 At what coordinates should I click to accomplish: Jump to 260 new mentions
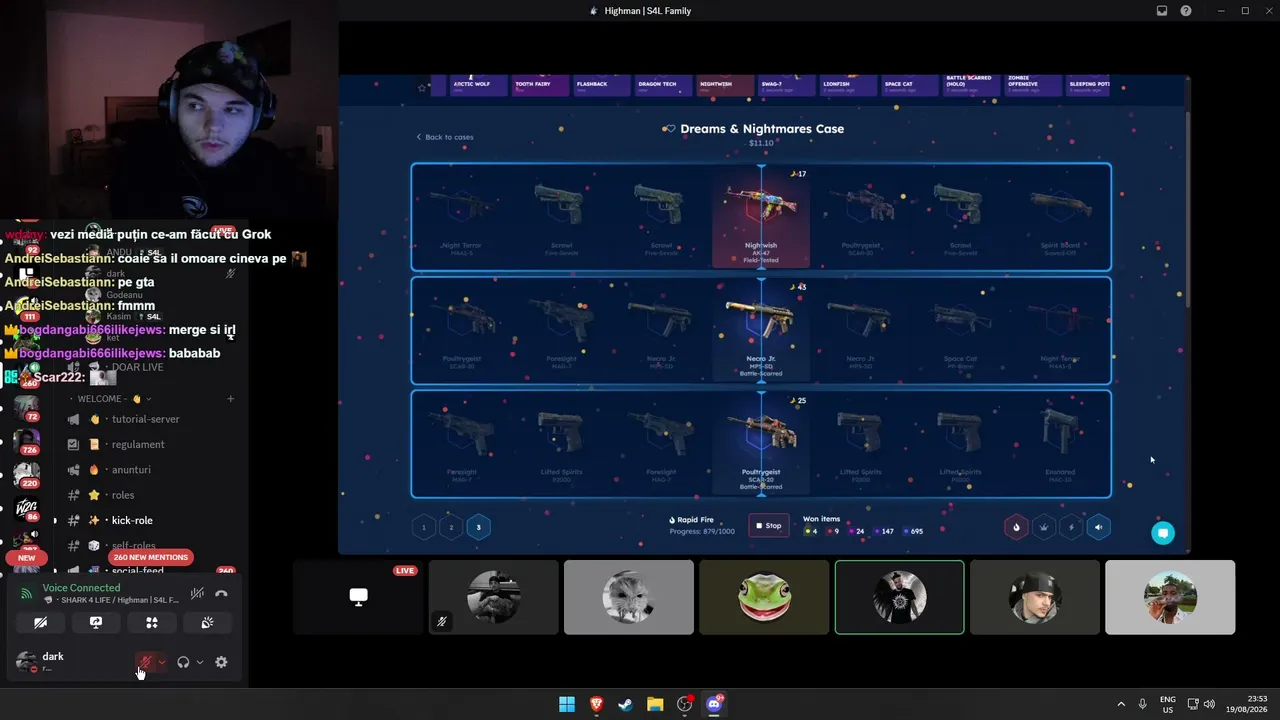click(151, 557)
